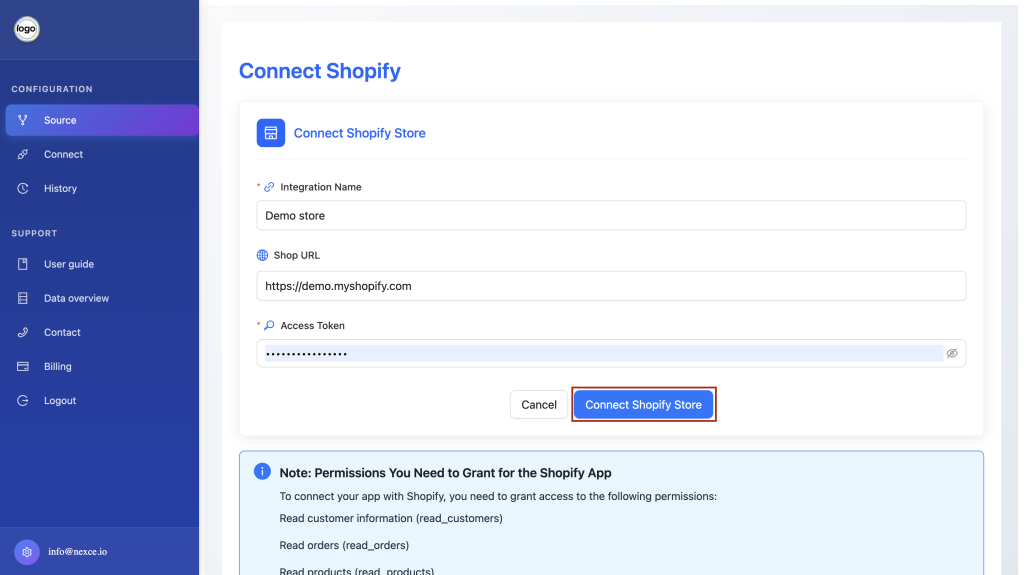Click the Cancel button
Image resolution: width=1024 pixels, height=575 pixels.
pos(539,404)
